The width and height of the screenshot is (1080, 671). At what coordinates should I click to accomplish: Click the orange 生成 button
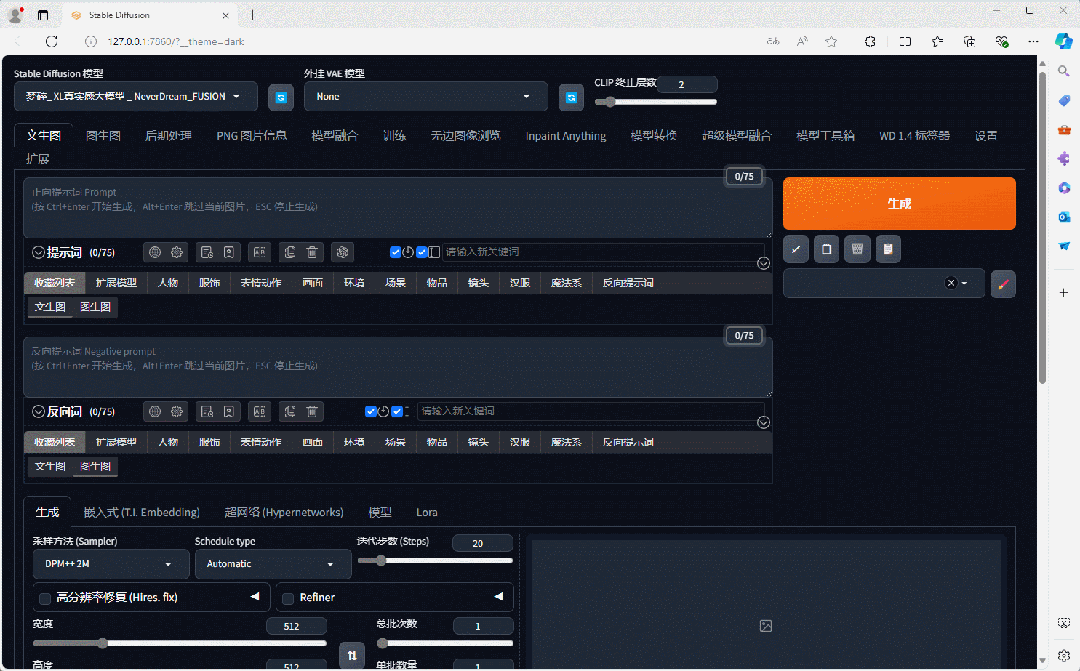point(899,203)
